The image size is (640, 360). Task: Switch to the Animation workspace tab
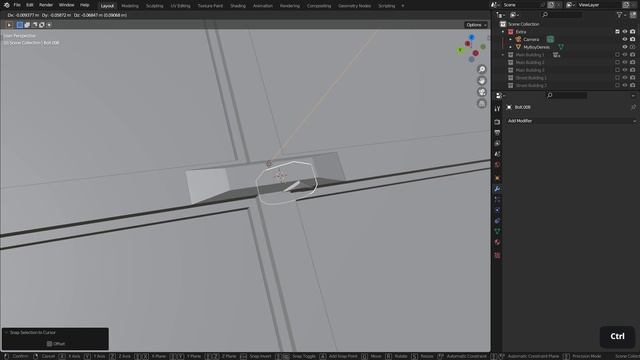[263, 6]
